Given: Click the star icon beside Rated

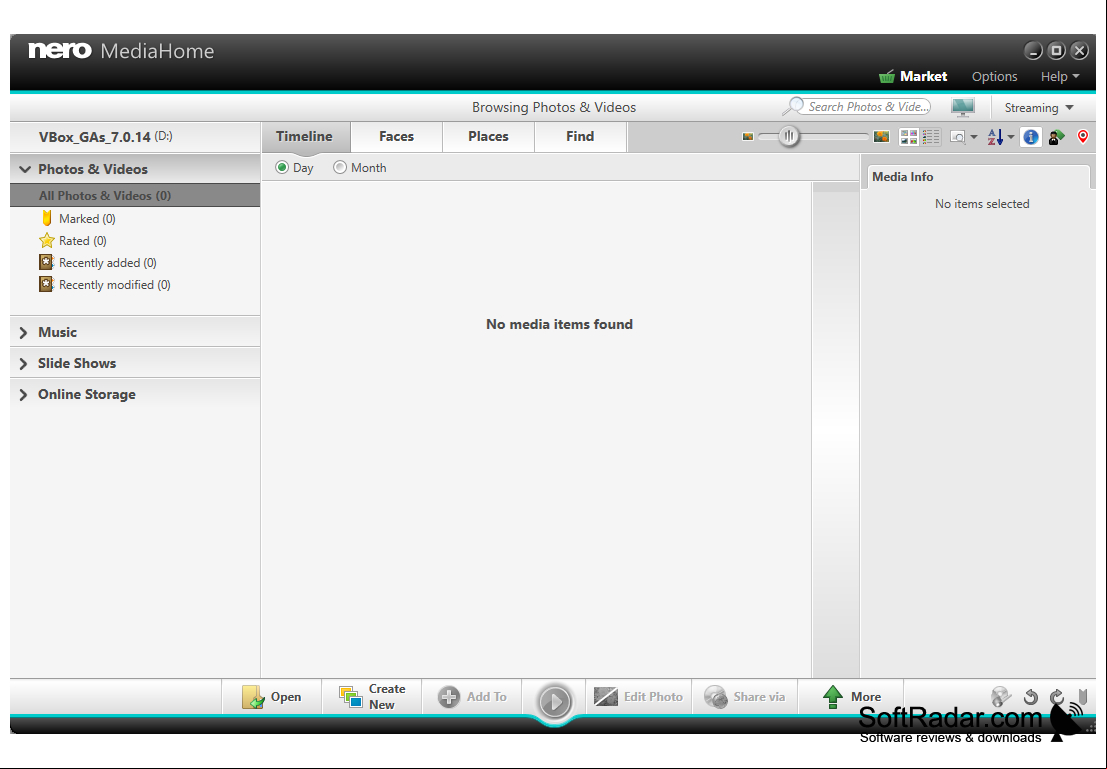Looking at the screenshot, I should click(x=47, y=240).
